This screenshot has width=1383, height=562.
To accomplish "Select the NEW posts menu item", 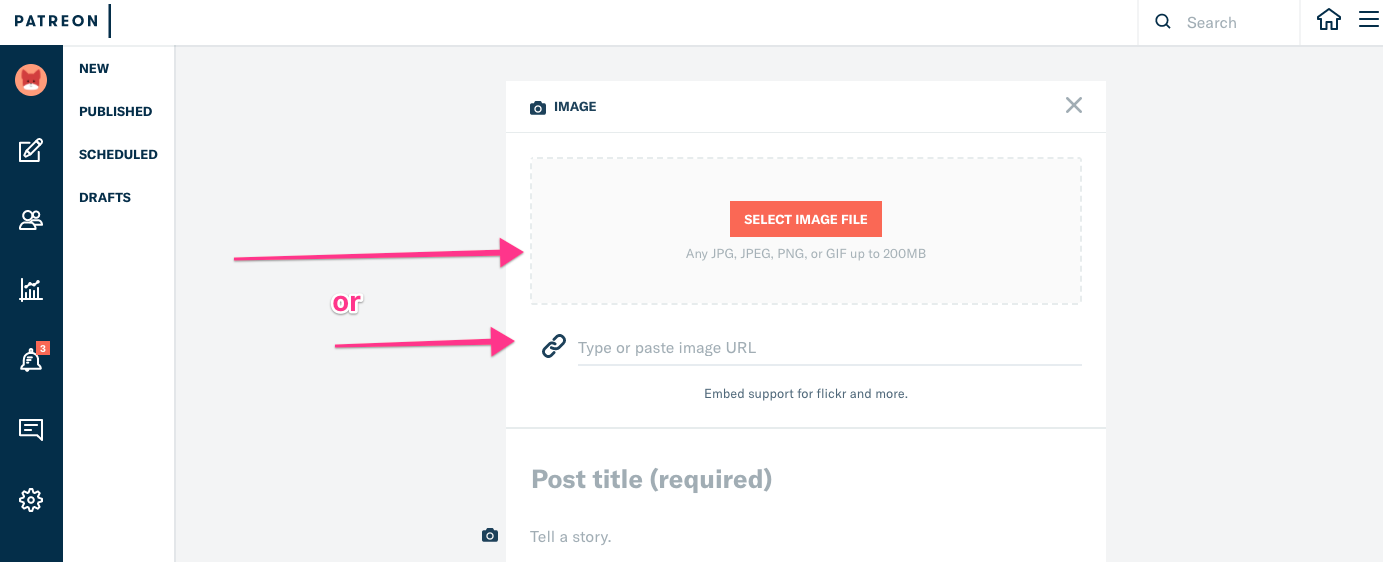I will pyautogui.click(x=94, y=69).
